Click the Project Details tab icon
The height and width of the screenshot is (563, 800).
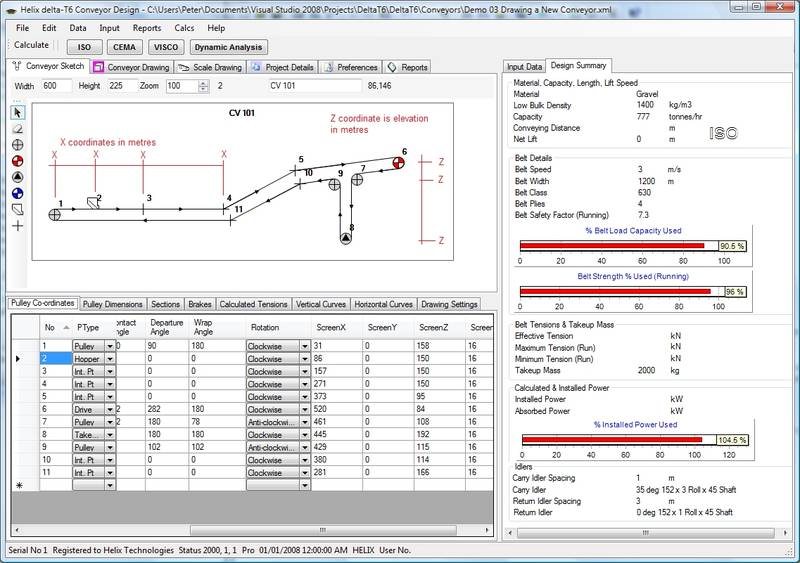257,67
